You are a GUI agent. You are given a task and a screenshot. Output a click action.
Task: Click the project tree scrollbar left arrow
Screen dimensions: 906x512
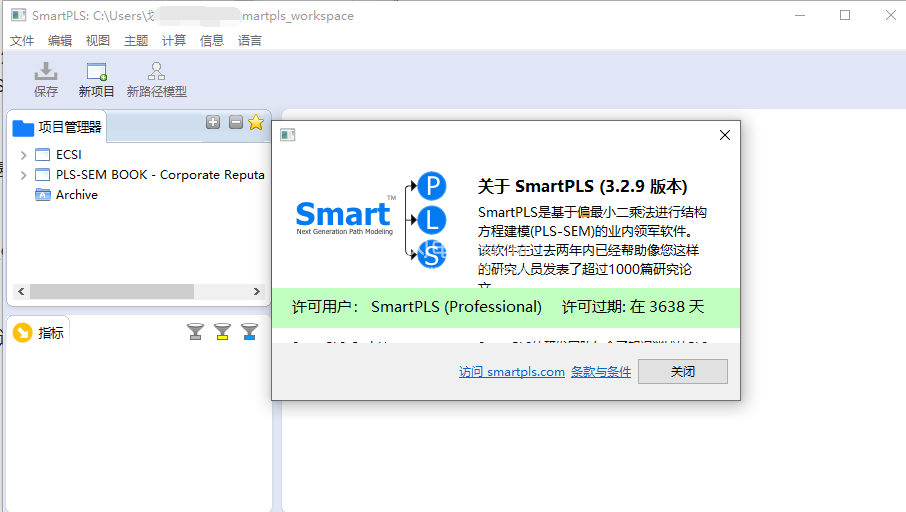(21, 291)
